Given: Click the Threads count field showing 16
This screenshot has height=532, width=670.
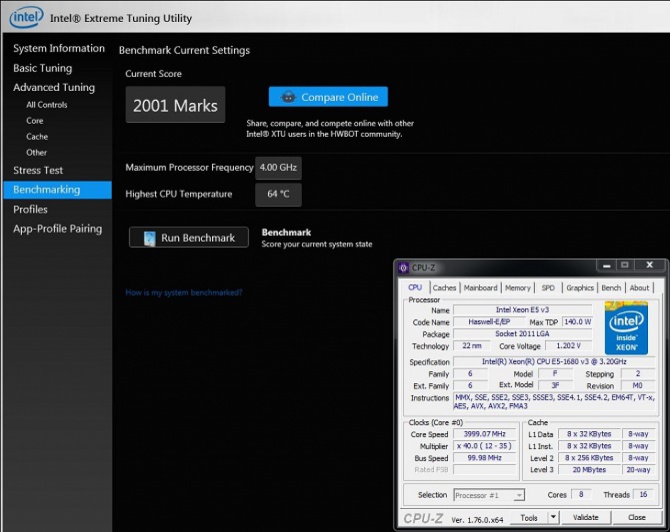Looking at the screenshot, I should (643, 494).
